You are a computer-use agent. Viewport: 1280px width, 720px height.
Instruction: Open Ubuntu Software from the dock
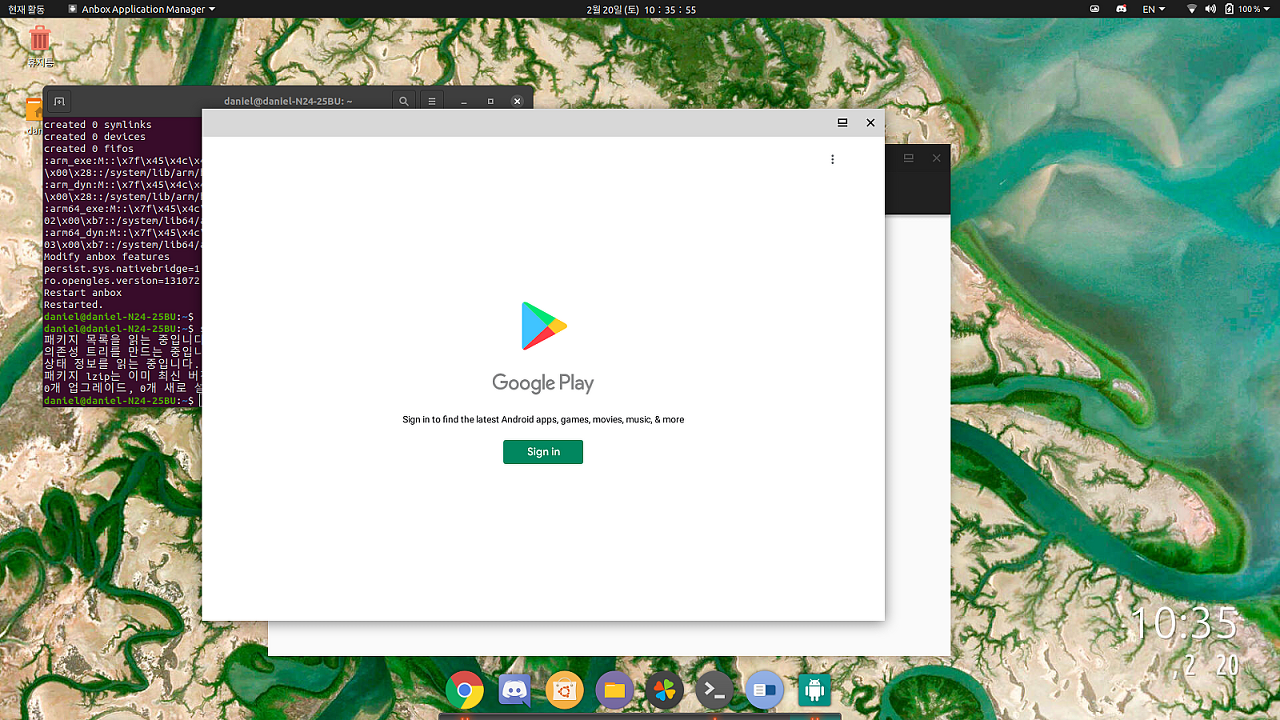click(x=565, y=690)
